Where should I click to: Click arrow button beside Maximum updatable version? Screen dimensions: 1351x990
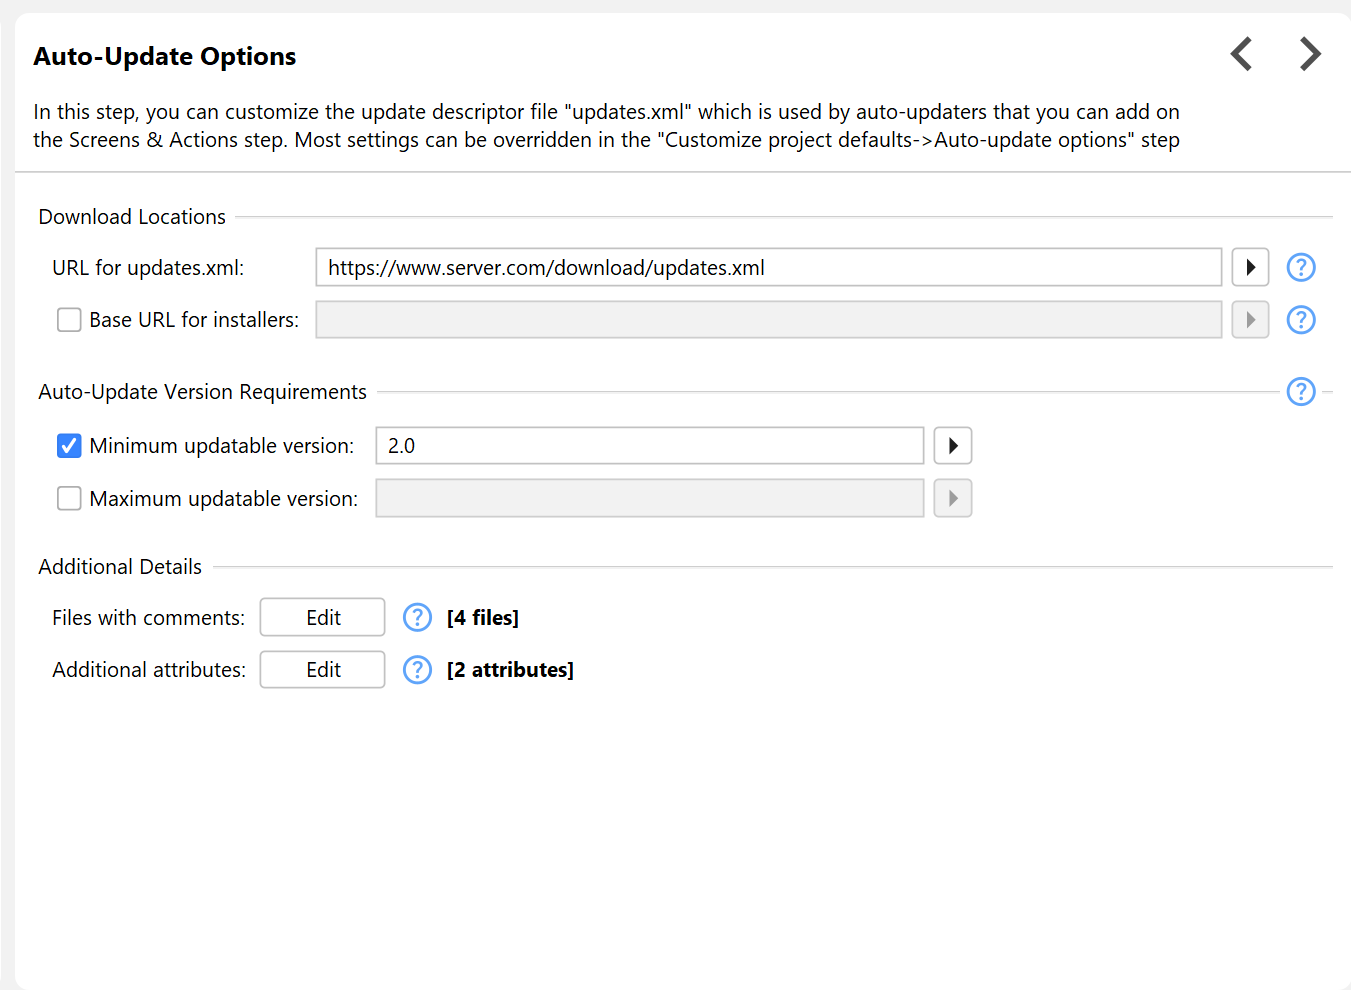pos(952,499)
